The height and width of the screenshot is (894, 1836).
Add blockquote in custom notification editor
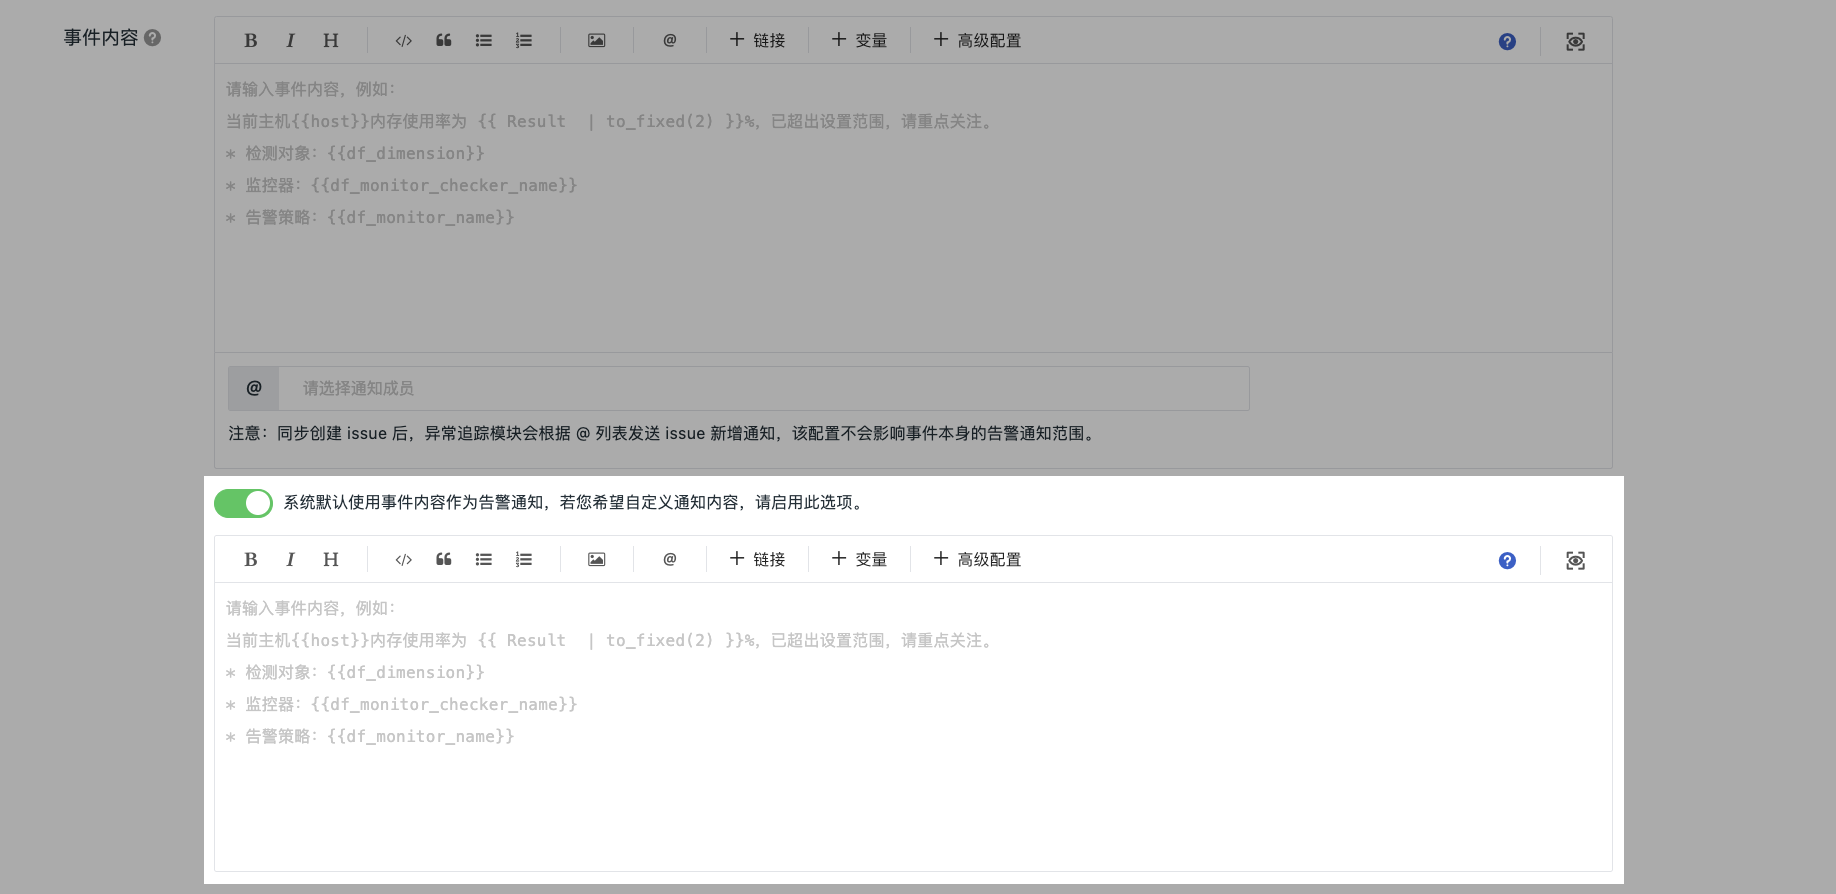point(444,560)
